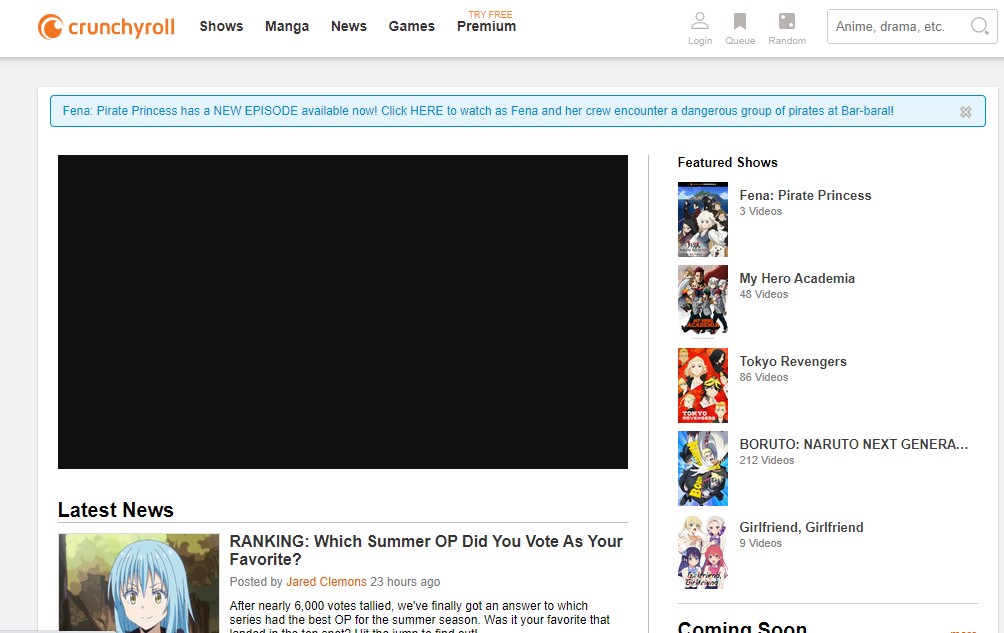Select the Tokyo Revengers title
The width and height of the screenshot is (1004, 633).
(793, 362)
